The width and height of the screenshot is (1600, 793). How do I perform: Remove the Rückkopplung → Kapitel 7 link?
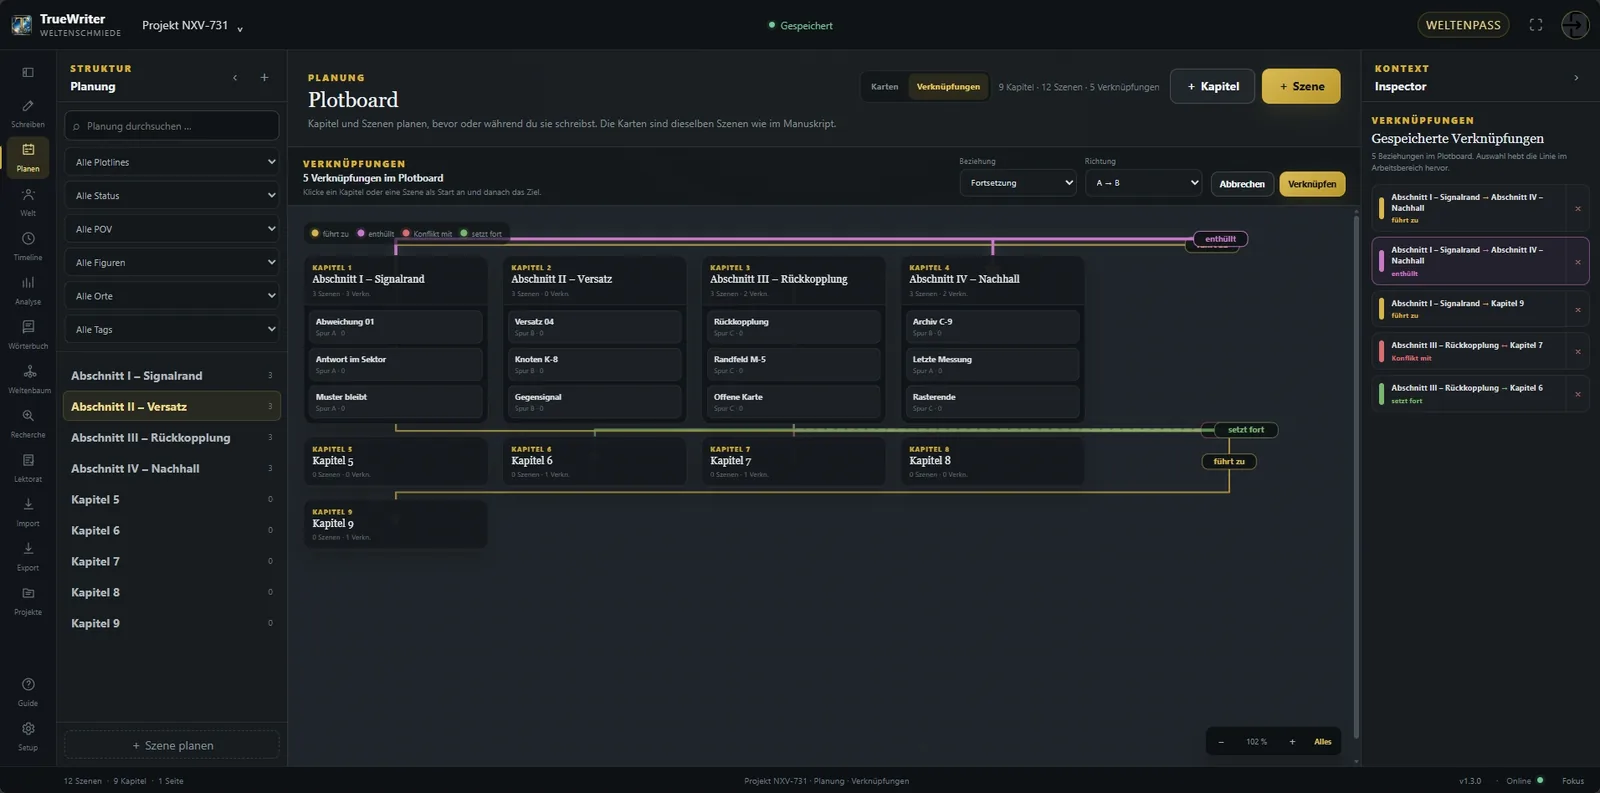click(x=1578, y=351)
